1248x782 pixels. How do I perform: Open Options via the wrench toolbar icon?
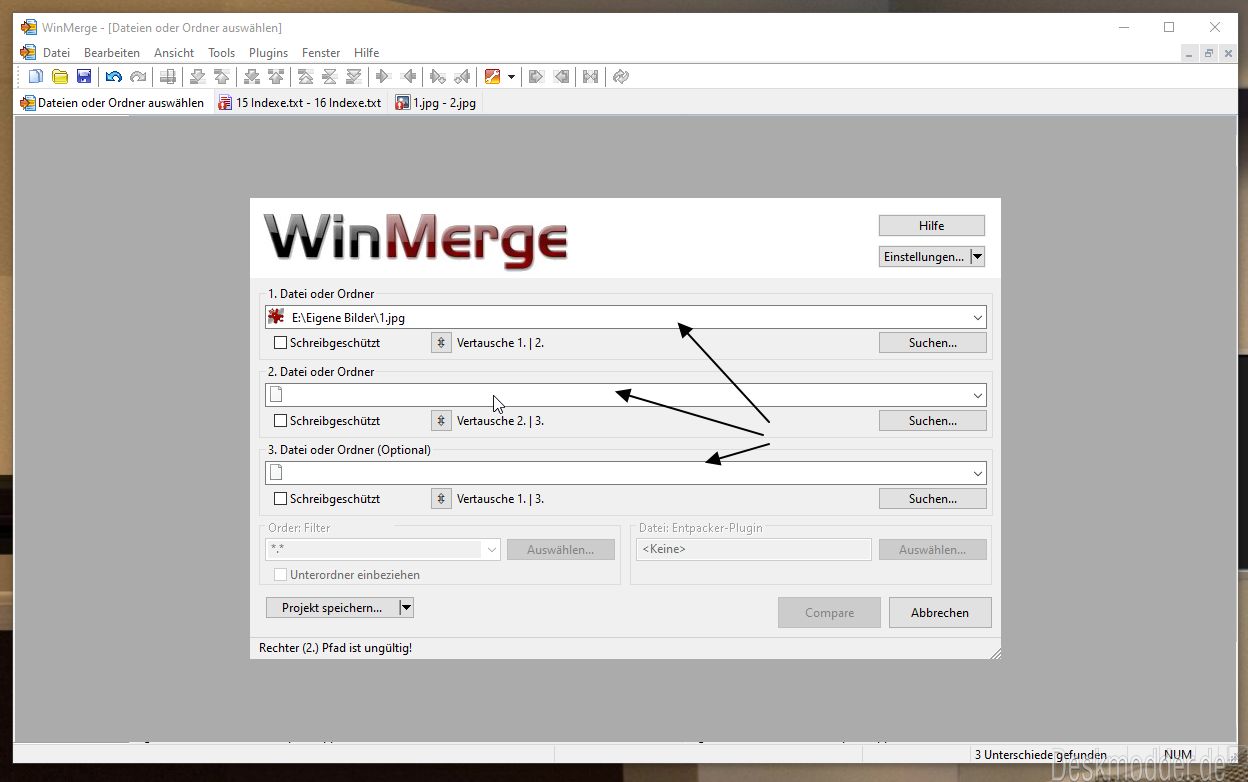click(x=492, y=76)
